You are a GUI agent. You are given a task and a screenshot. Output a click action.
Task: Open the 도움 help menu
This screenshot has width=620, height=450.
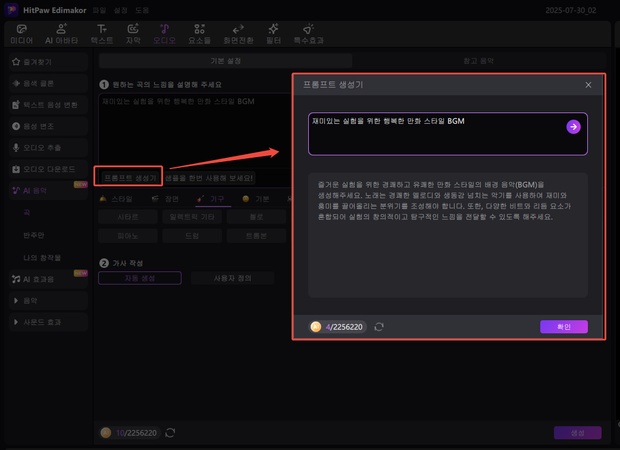pos(142,10)
